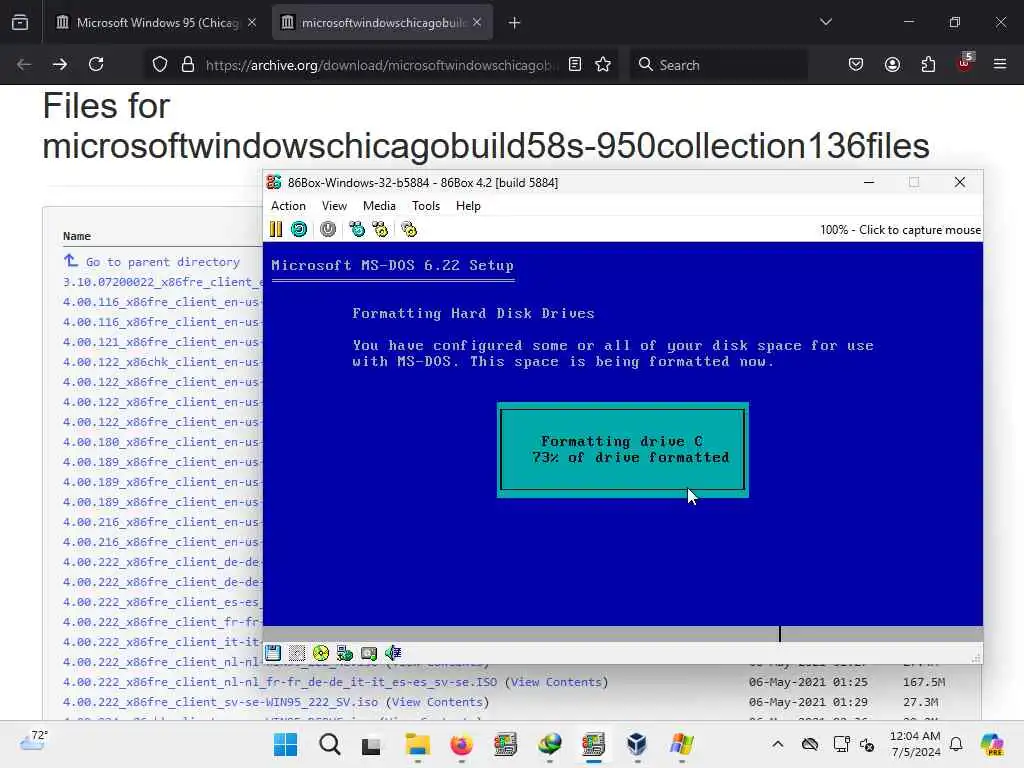The height and width of the screenshot is (768, 1024).
Task: Click View Contents for WIN95_222_SV.iso
Action: click(437, 702)
